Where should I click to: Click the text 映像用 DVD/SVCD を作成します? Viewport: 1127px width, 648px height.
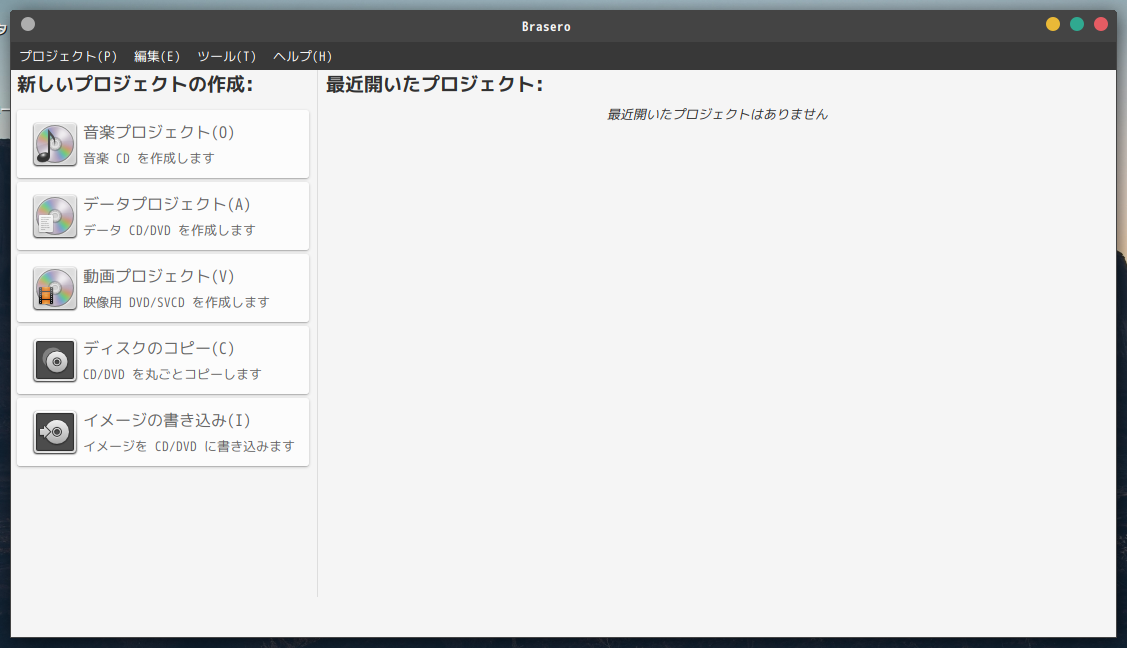[x=176, y=302]
